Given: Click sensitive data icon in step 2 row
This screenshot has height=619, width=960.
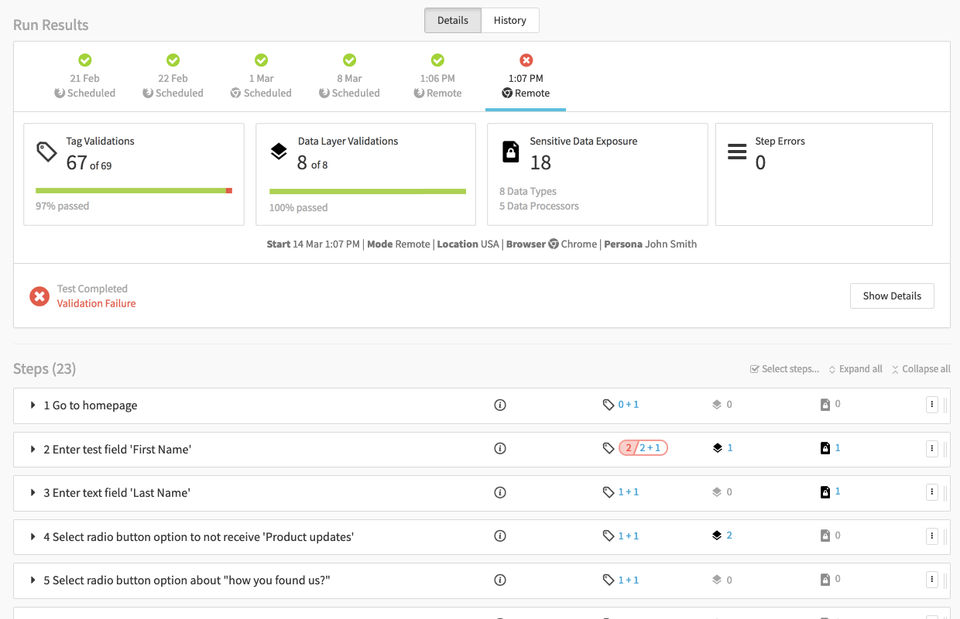Looking at the screenshot, I should [825, 448].
